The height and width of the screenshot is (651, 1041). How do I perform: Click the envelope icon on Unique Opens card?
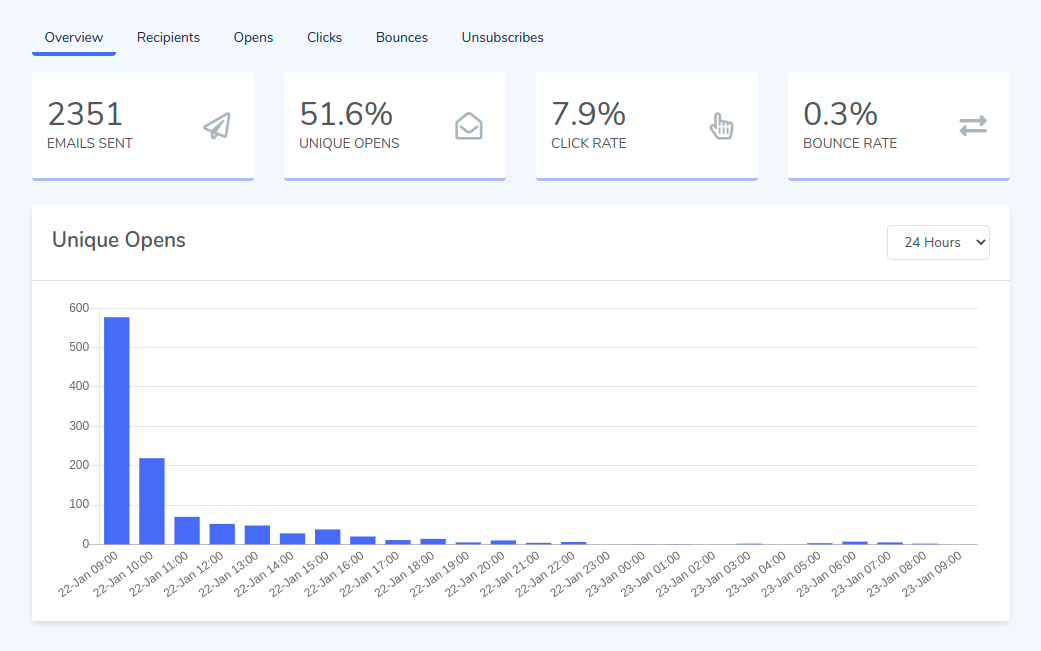[467, 125]
